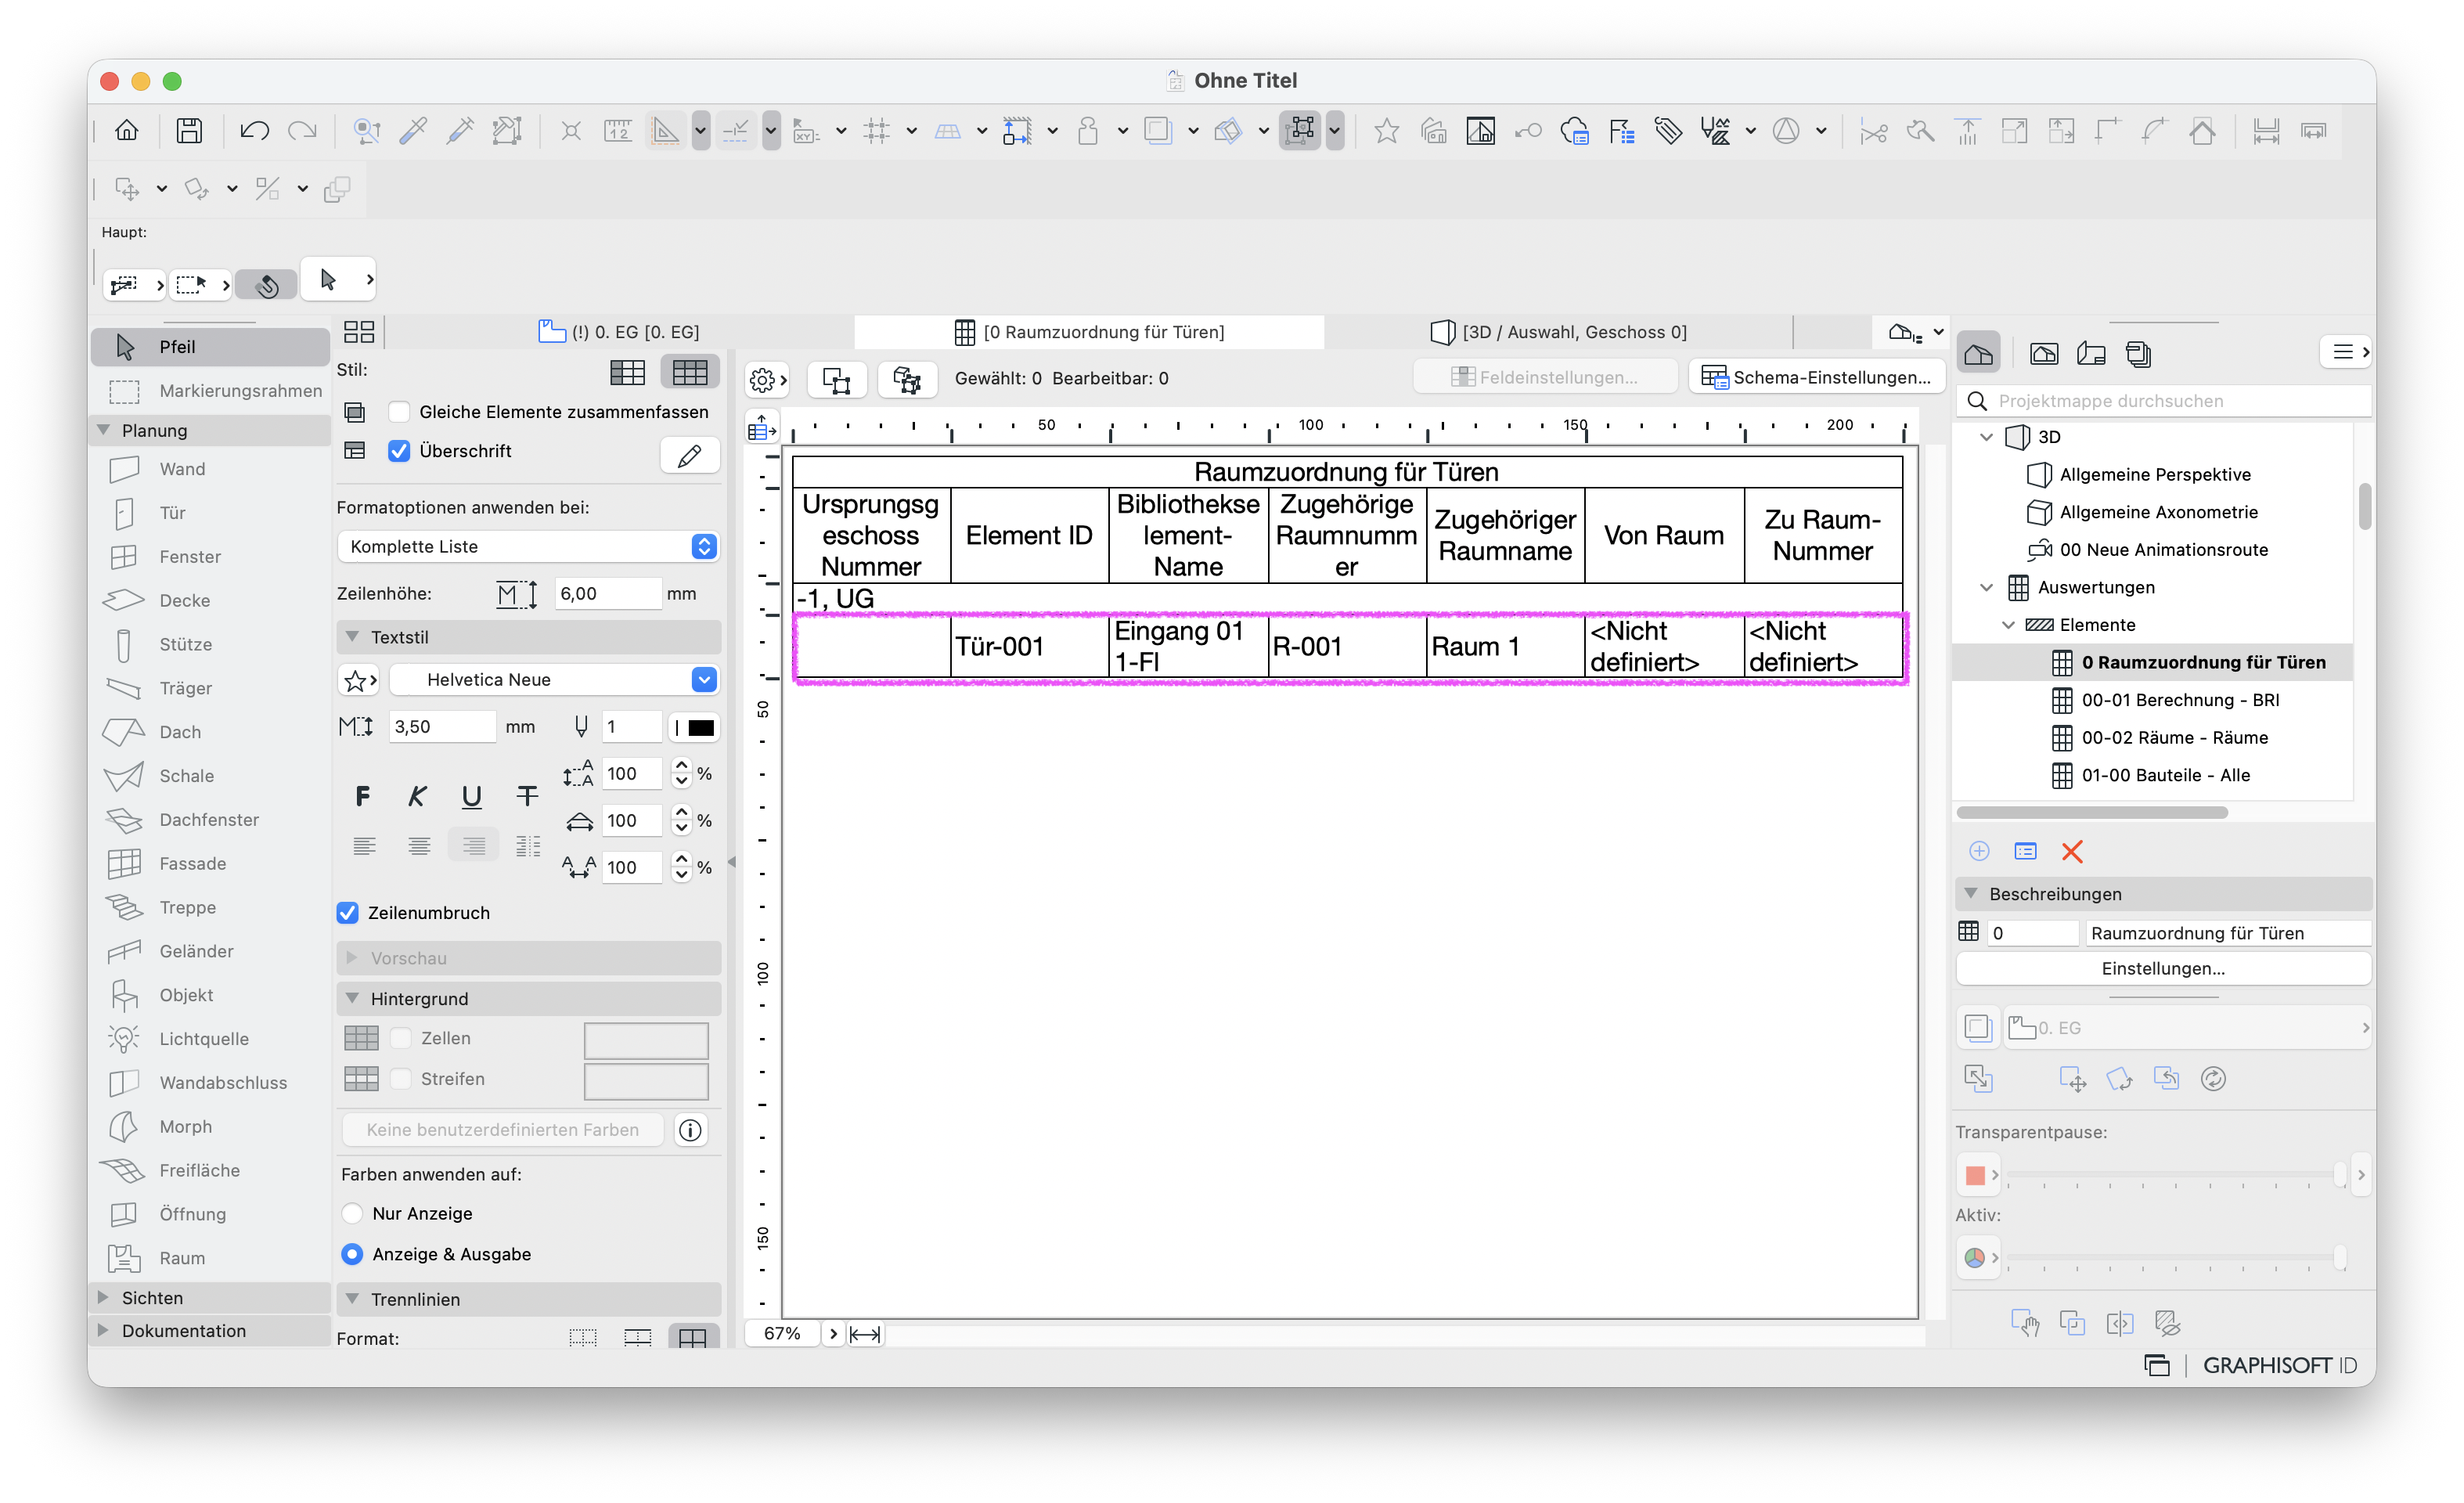Switch to Raumzuordnung für Türen tab
The width and height of the screenshot is (2464, 1503).
(1090, 332)
